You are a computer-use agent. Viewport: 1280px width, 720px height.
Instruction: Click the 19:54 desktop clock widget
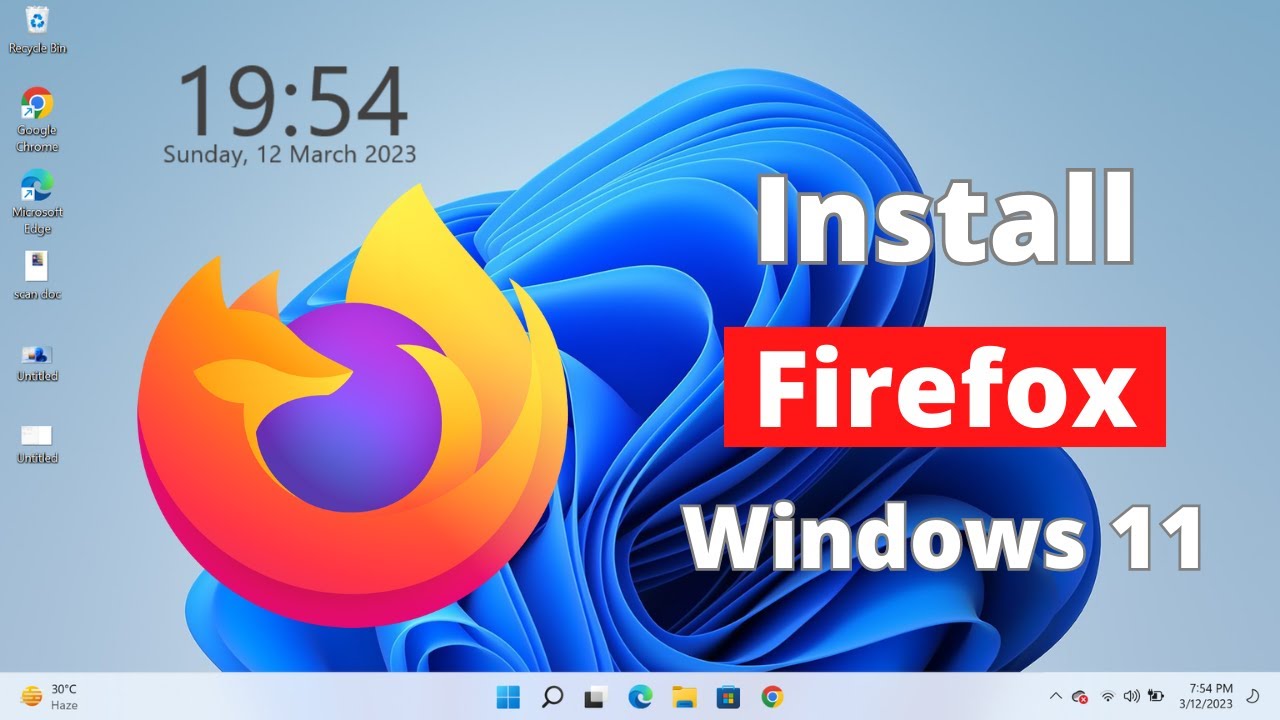[292, 100]
